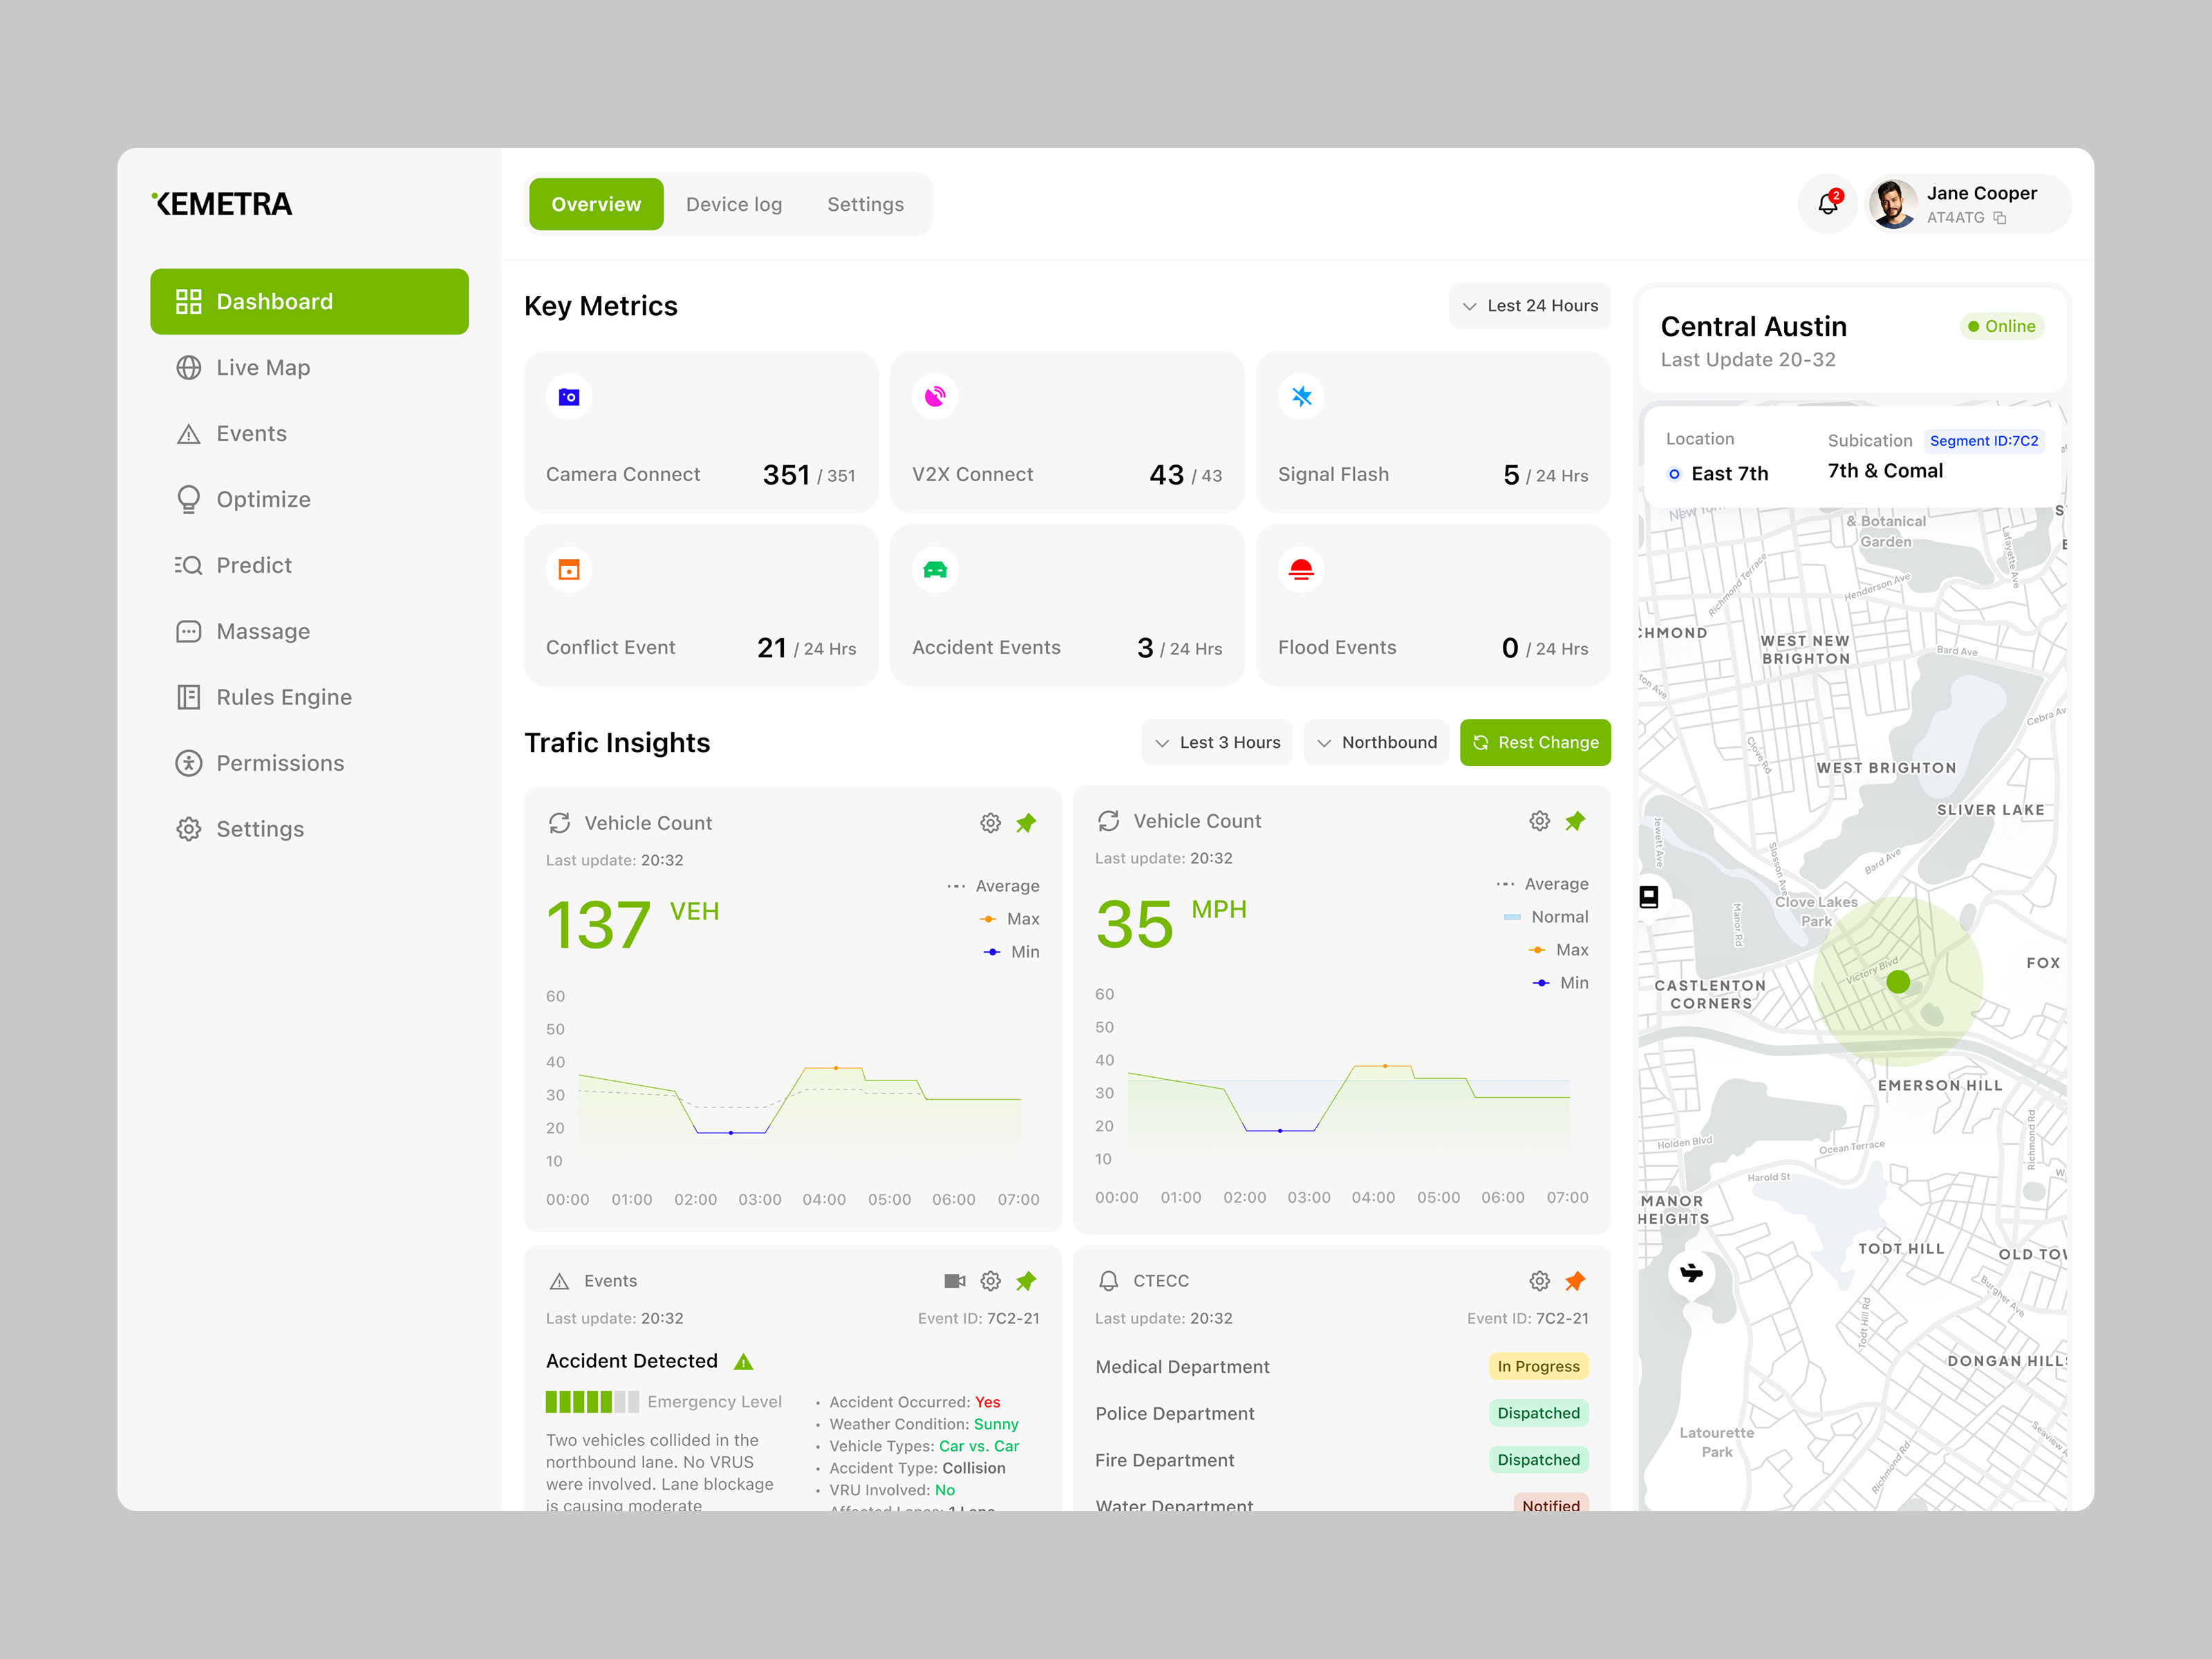2212x1659 pixels.
Task: Click the Camera Connect camera icon
Action: point(569,397)
